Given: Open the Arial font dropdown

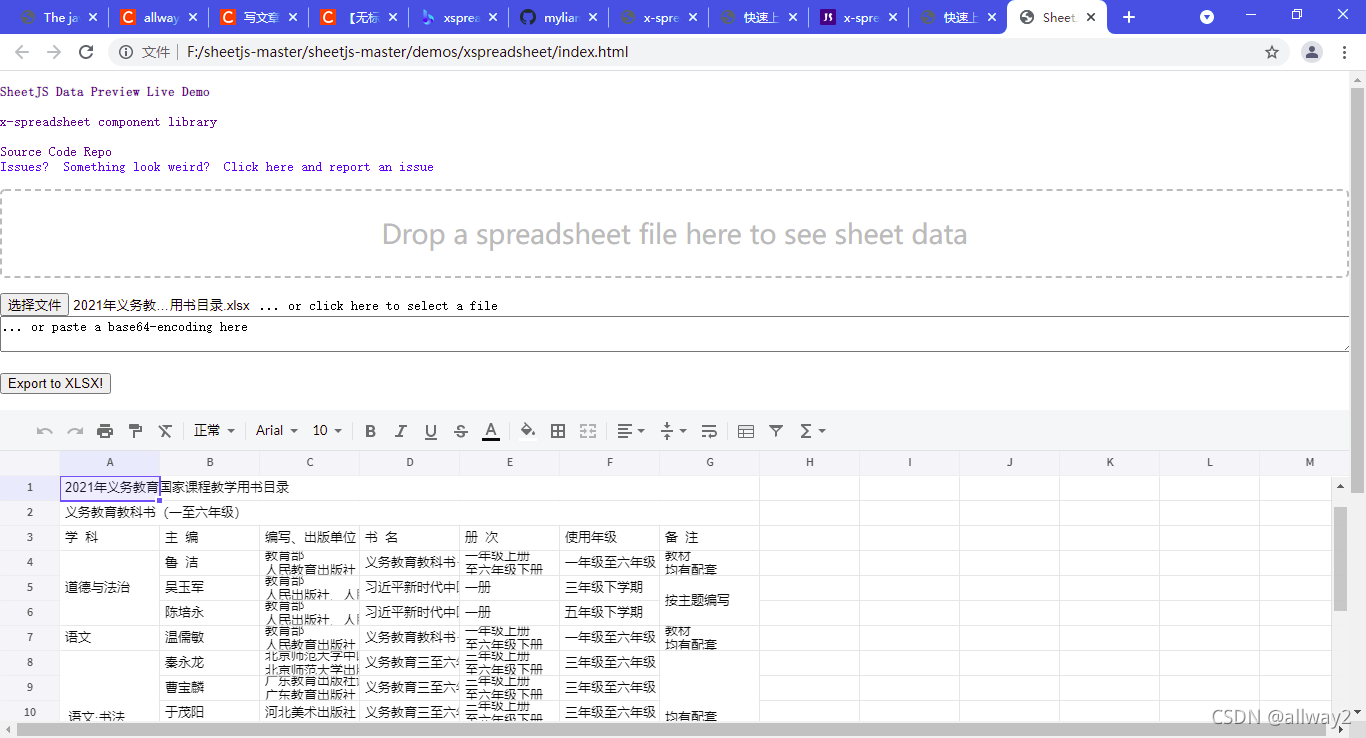Looking at the screenshot, I should coord(277,431).
